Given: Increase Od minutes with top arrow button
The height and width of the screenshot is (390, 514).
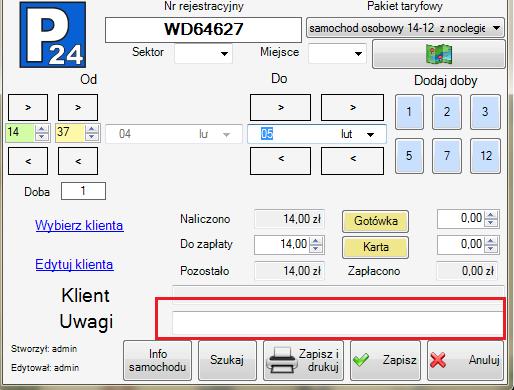Looking at the screenshot, I should click(78, 107).
